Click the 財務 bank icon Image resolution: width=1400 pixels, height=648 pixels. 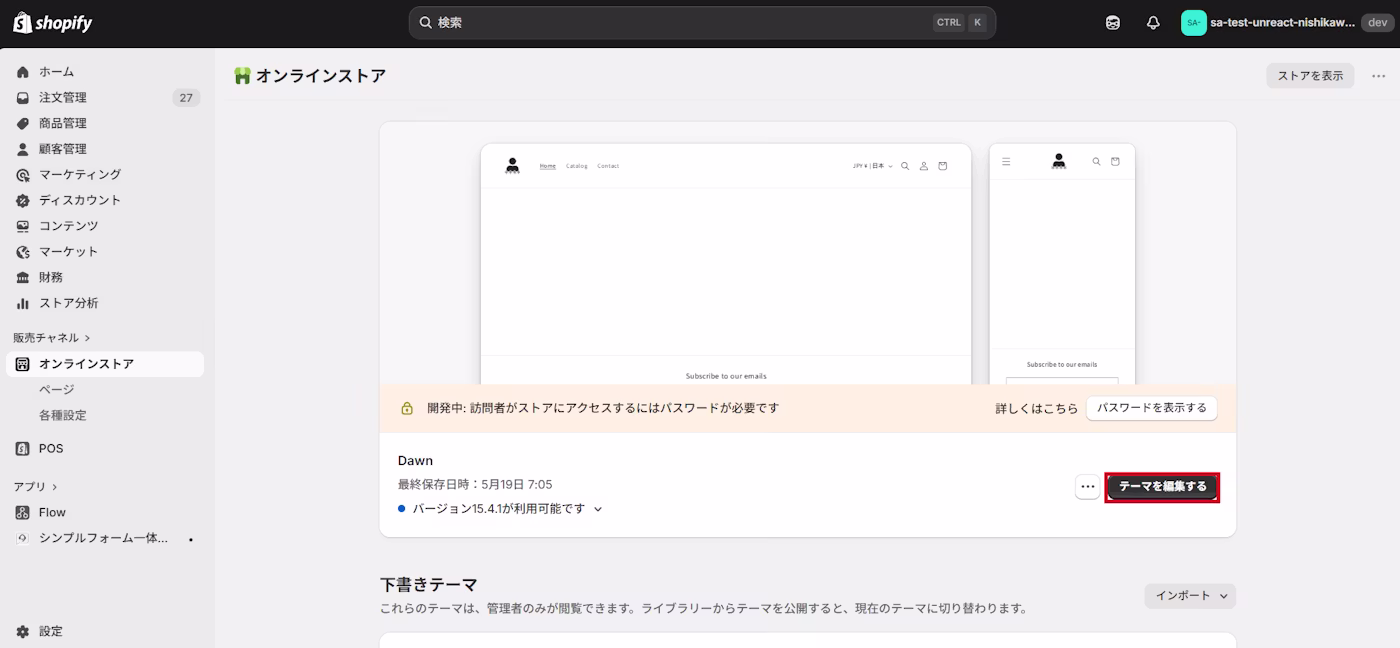point(23,278)
